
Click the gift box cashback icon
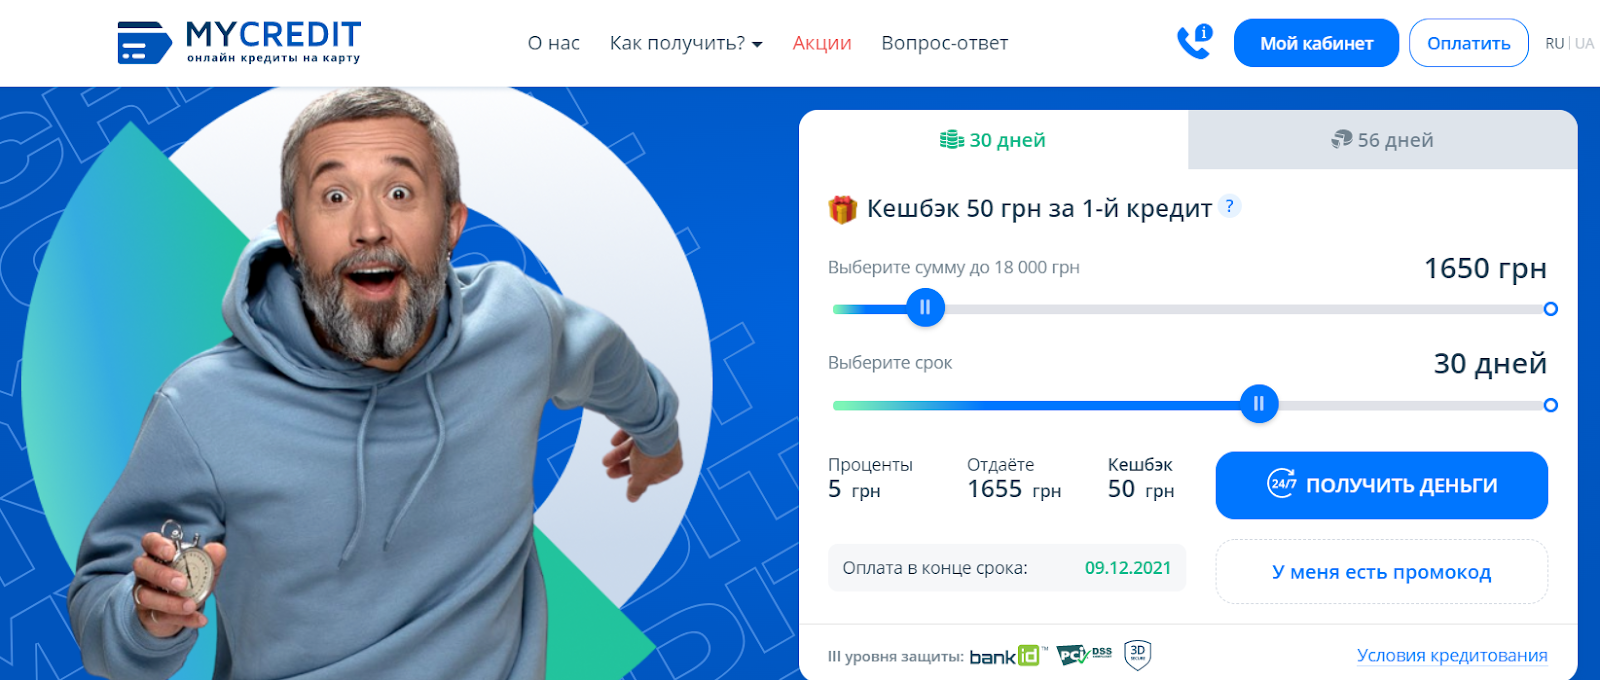coord(843,209)
